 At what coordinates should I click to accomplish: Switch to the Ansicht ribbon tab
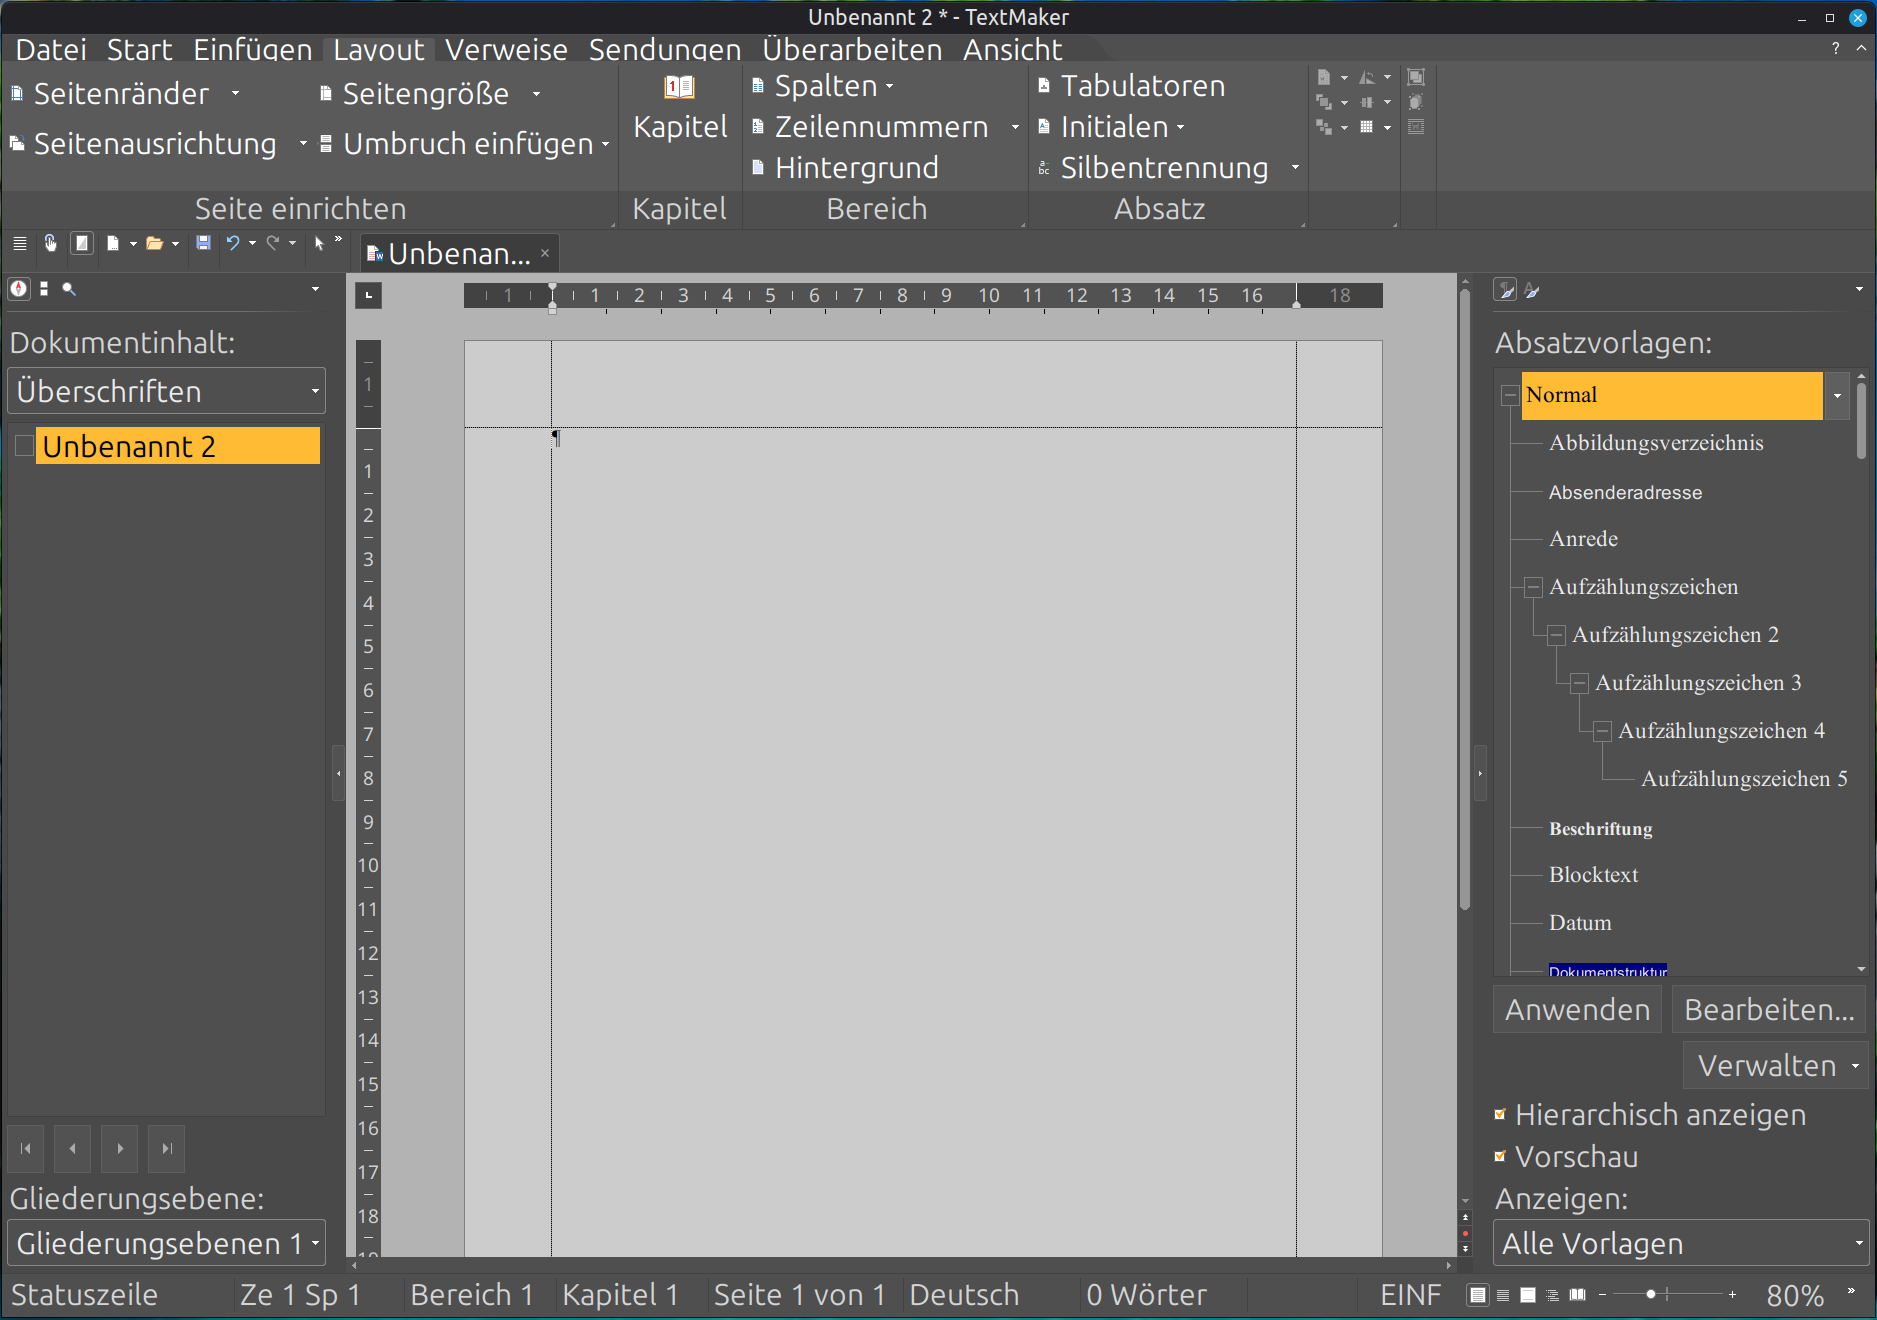pos(1012,50)
